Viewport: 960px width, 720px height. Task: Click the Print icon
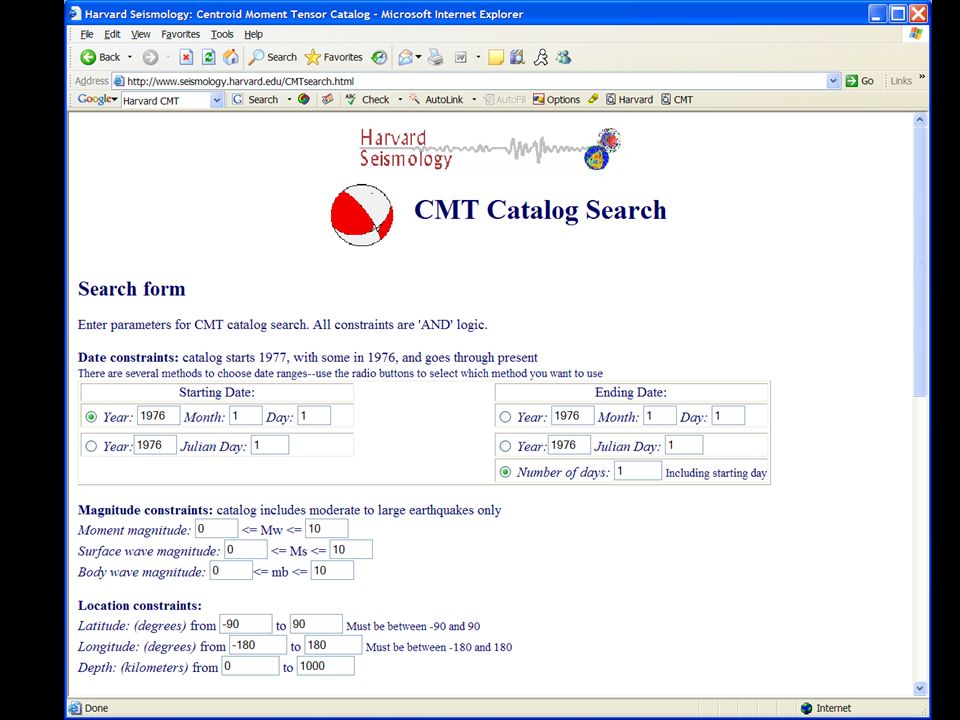click(x=435, y=57)
